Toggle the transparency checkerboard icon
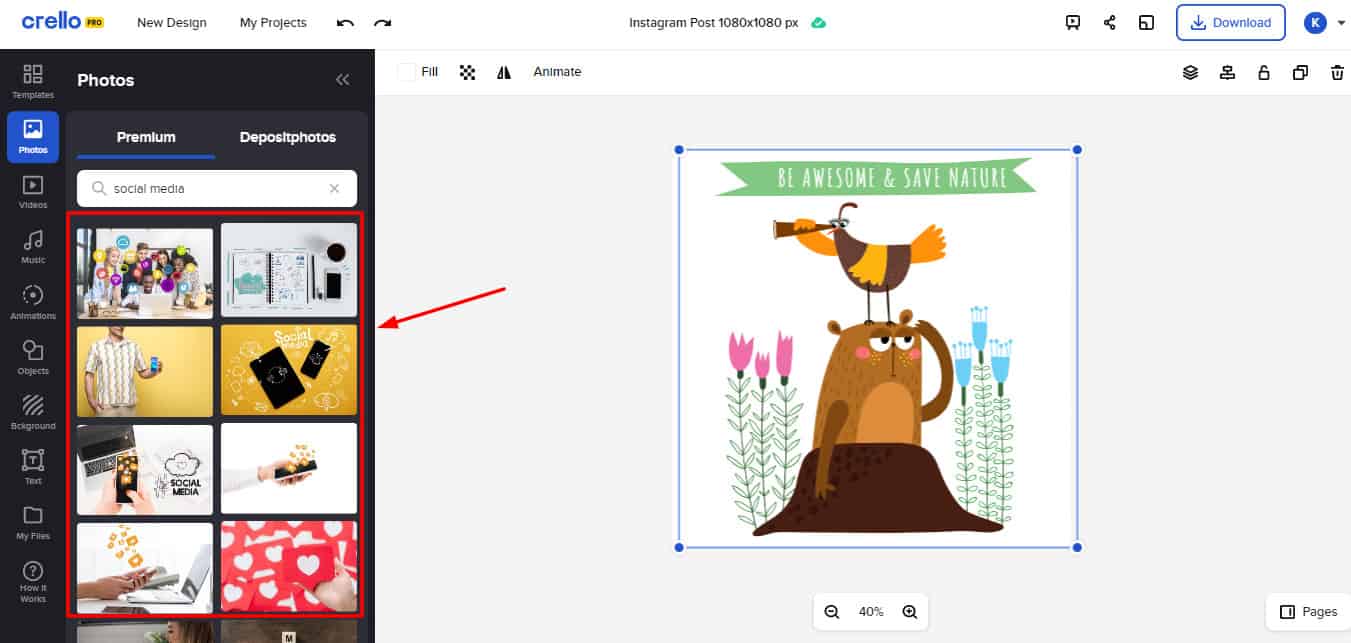 467,72
